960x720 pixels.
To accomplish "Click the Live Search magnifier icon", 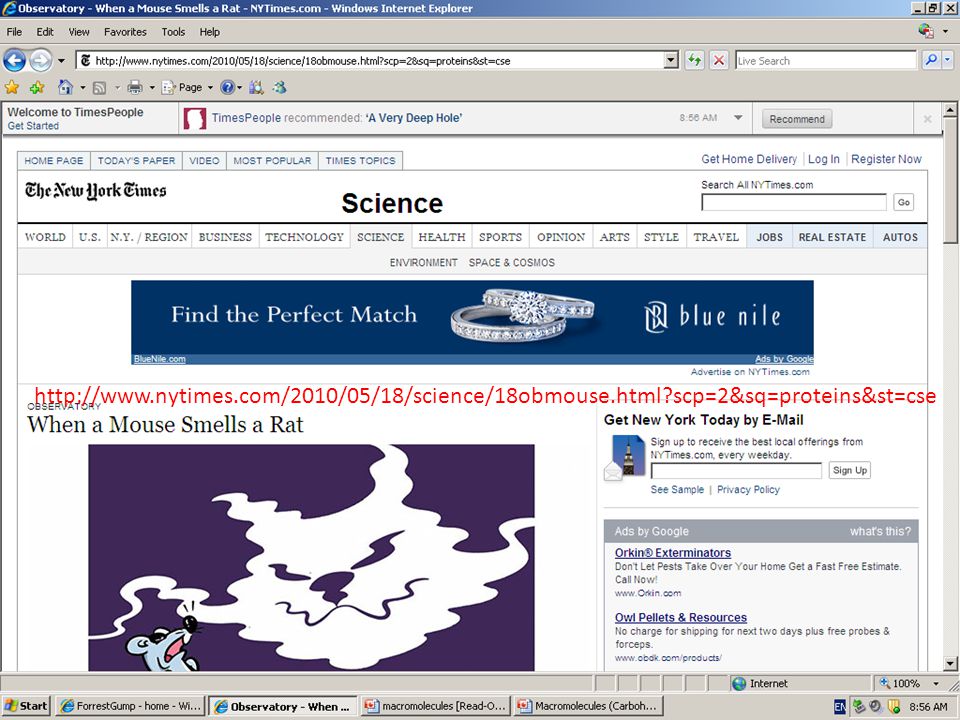I will pos(931,60).
